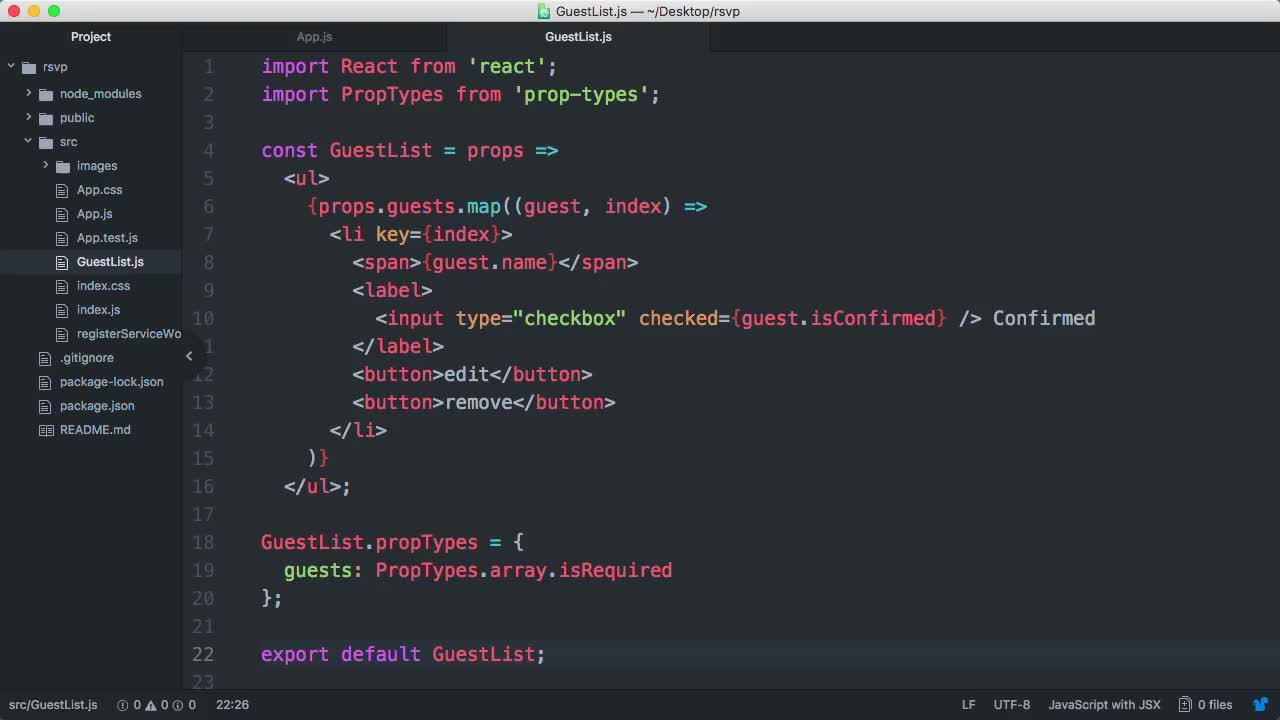
Task: Collapse the tree view with the left arrow toggle
Action: coord(188,355)
